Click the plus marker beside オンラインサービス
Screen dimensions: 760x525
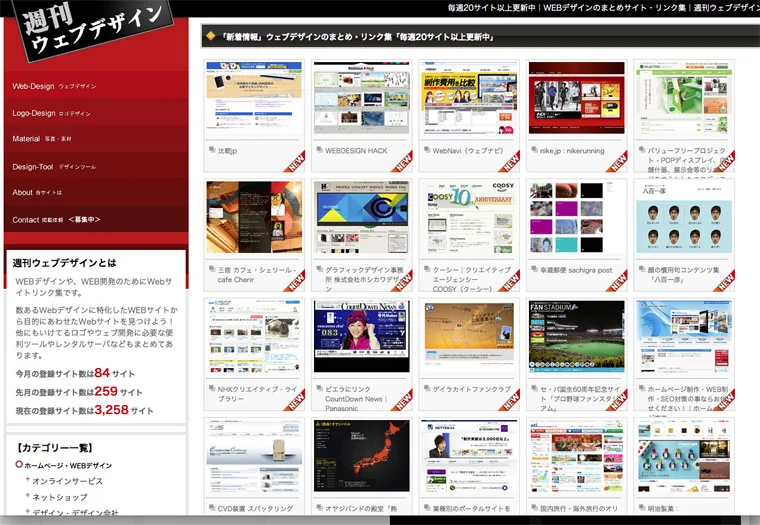[28, 479]
